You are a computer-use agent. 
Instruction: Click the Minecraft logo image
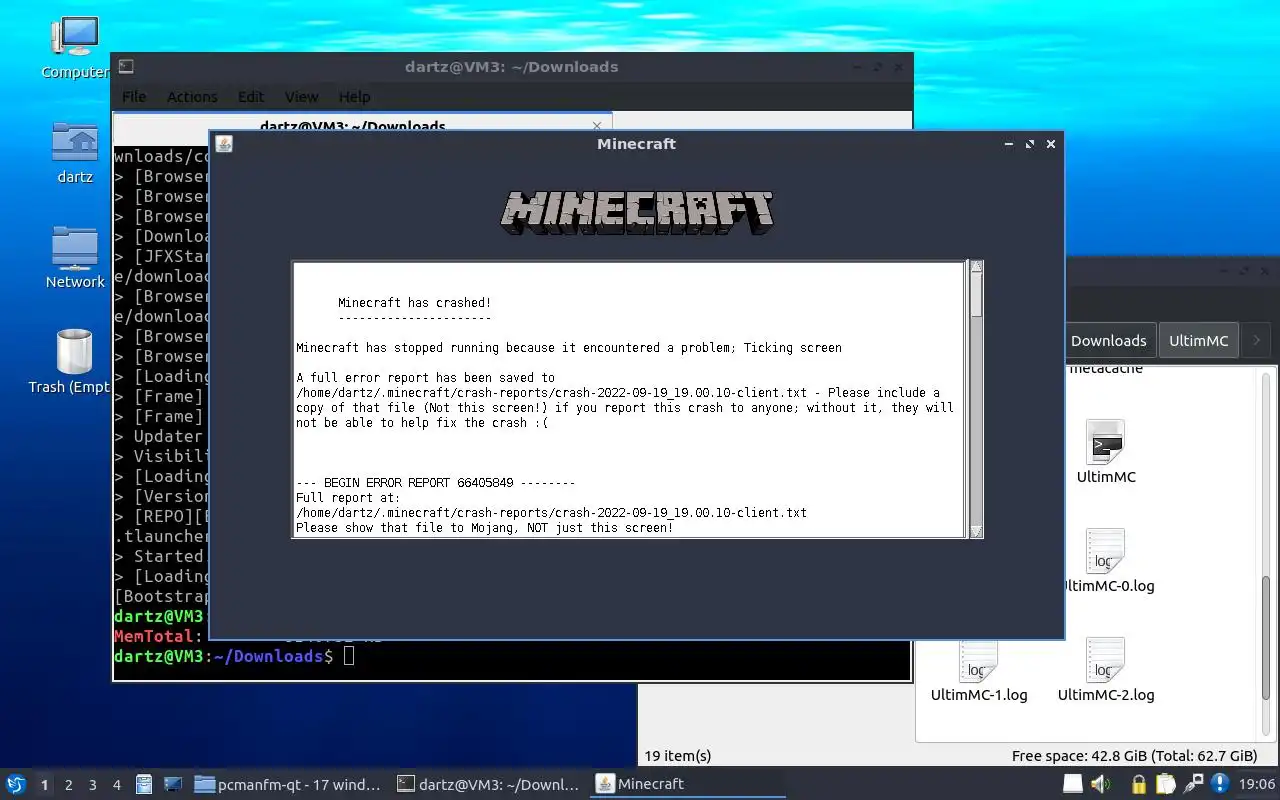(637, 212)
